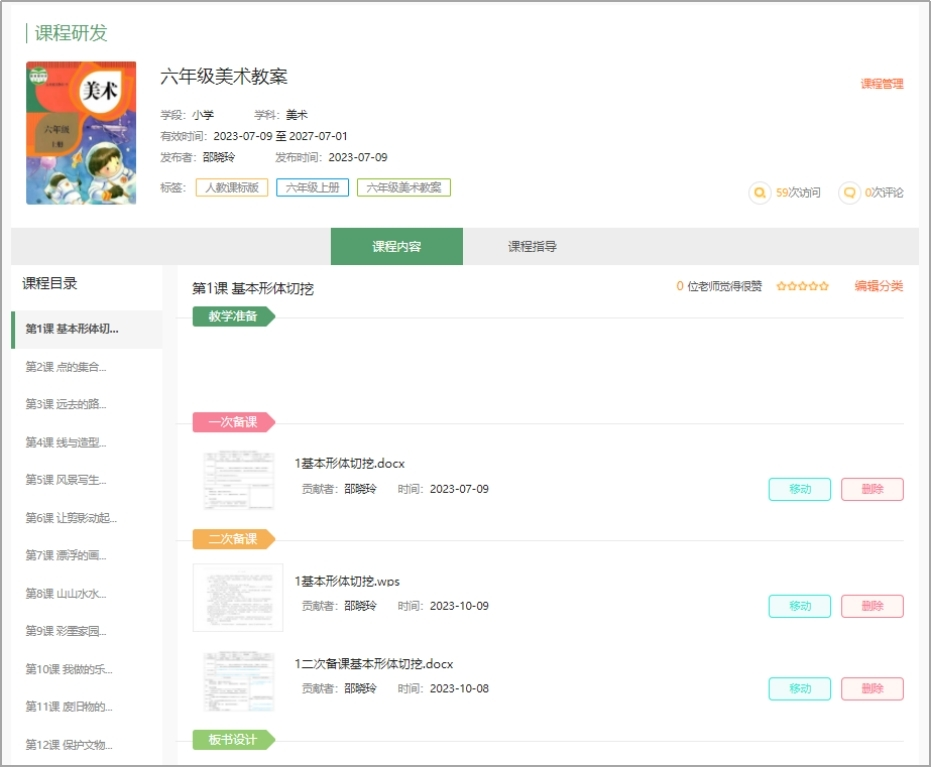This screenshot has height=768, width=931.
Task: Switch to the 课程指导 tab
Action: coord(532,247)
